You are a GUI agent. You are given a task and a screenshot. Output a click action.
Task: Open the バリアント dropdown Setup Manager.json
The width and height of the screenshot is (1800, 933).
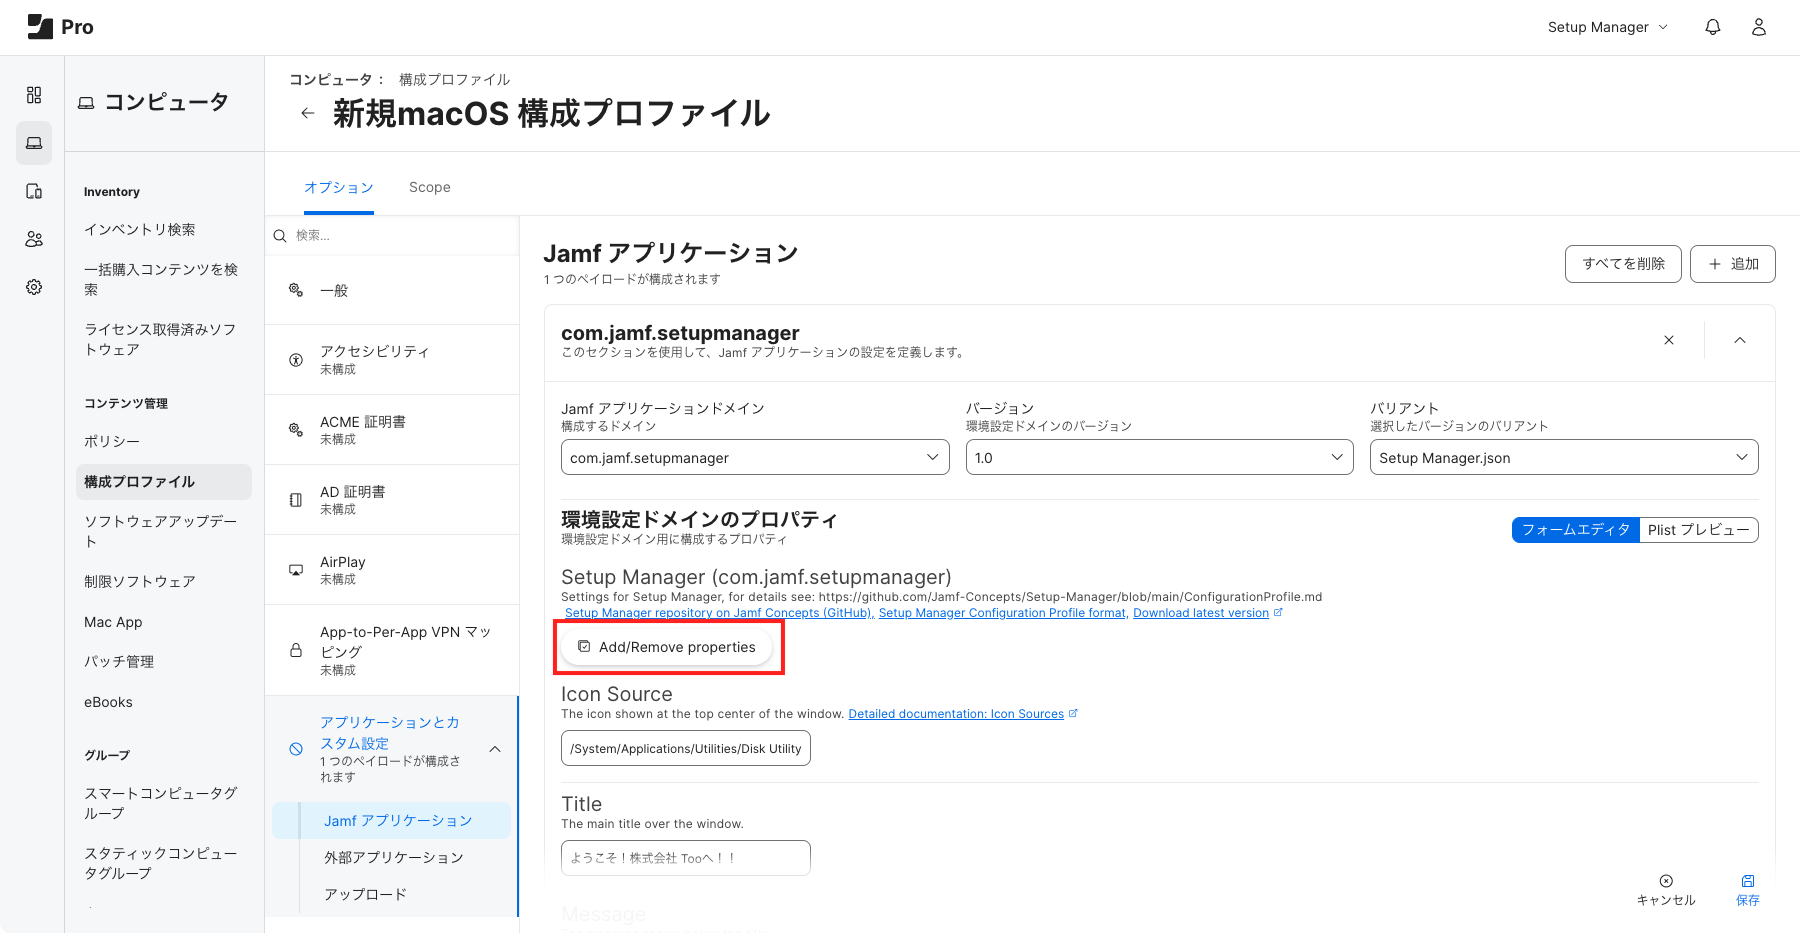click(x=1563, y=458)
